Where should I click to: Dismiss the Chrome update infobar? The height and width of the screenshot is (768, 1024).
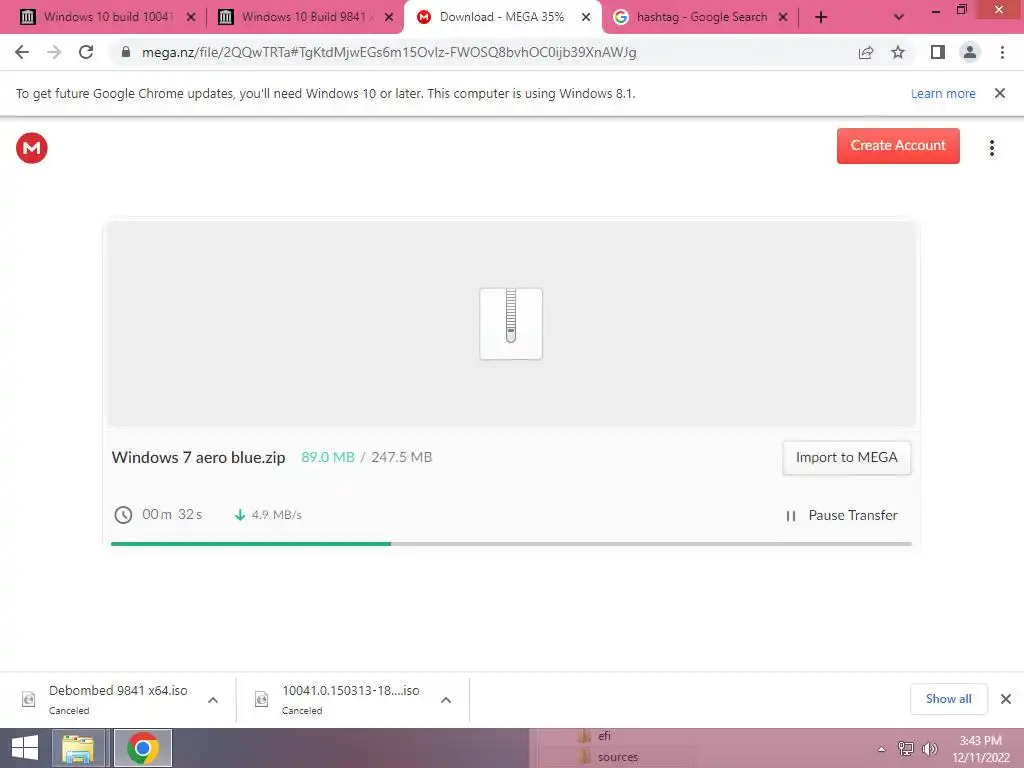(x=999, y=93)
